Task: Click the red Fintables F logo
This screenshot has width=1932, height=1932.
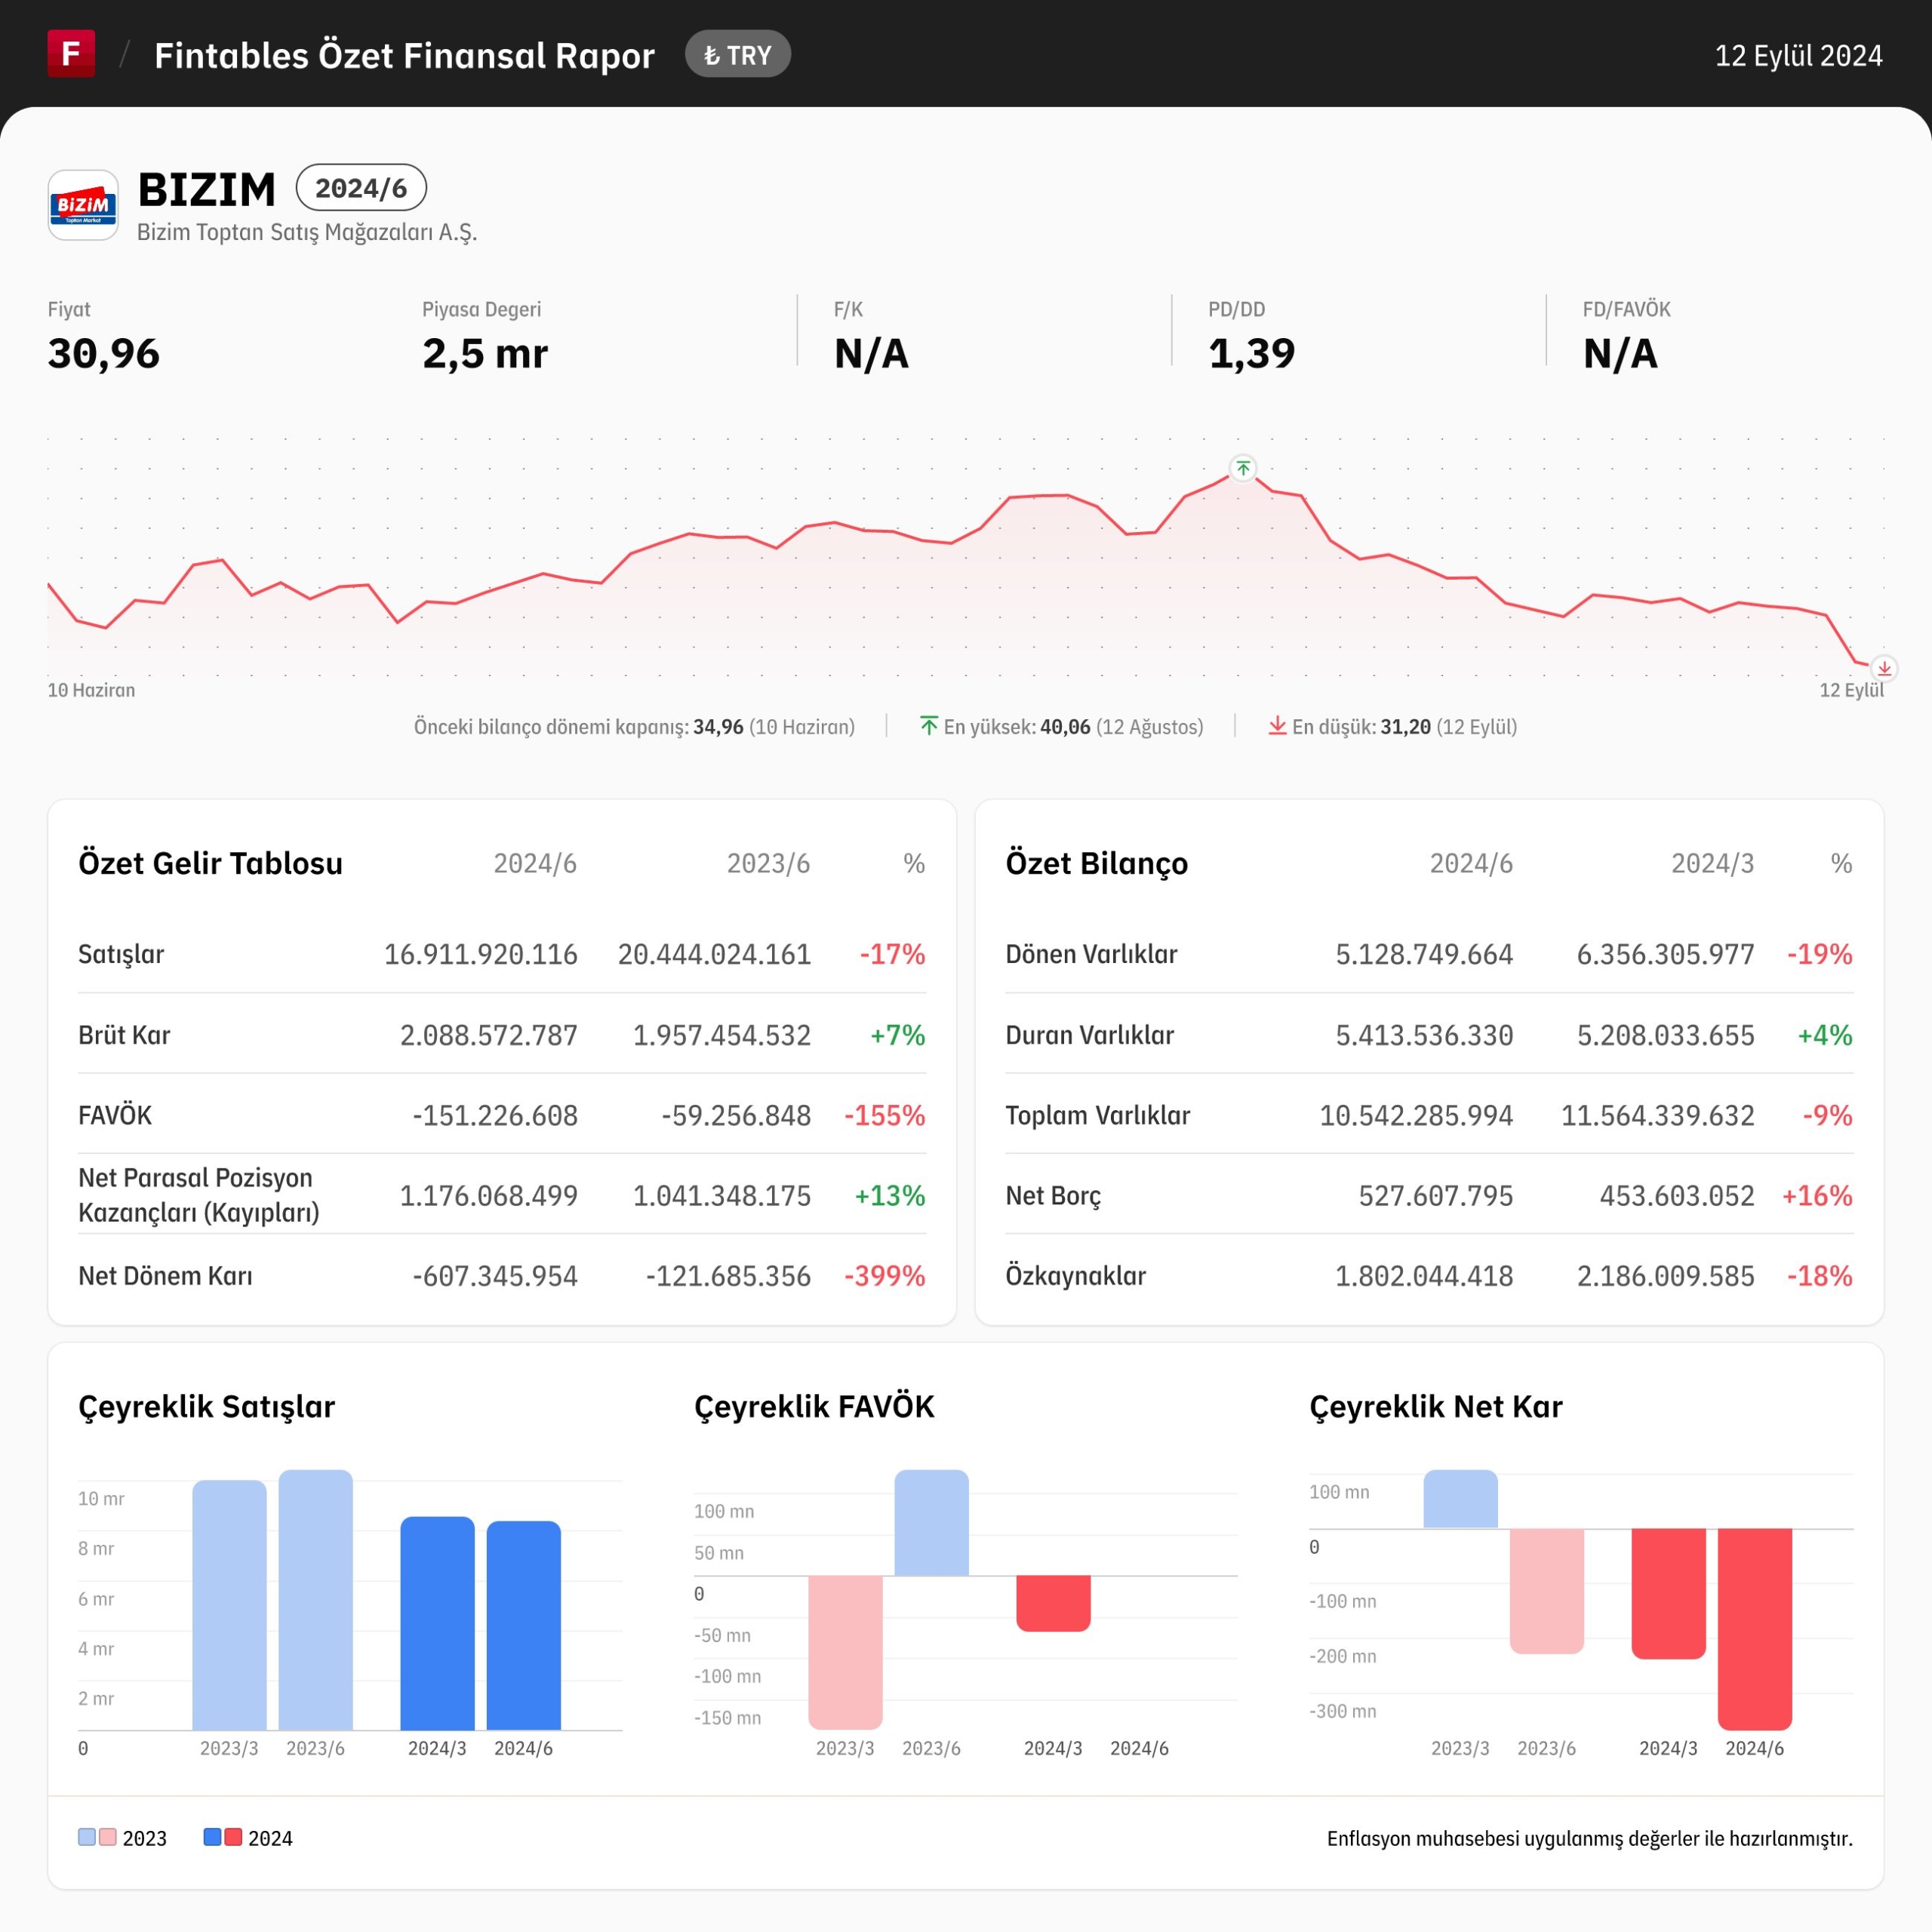Action: click(71, 53)
